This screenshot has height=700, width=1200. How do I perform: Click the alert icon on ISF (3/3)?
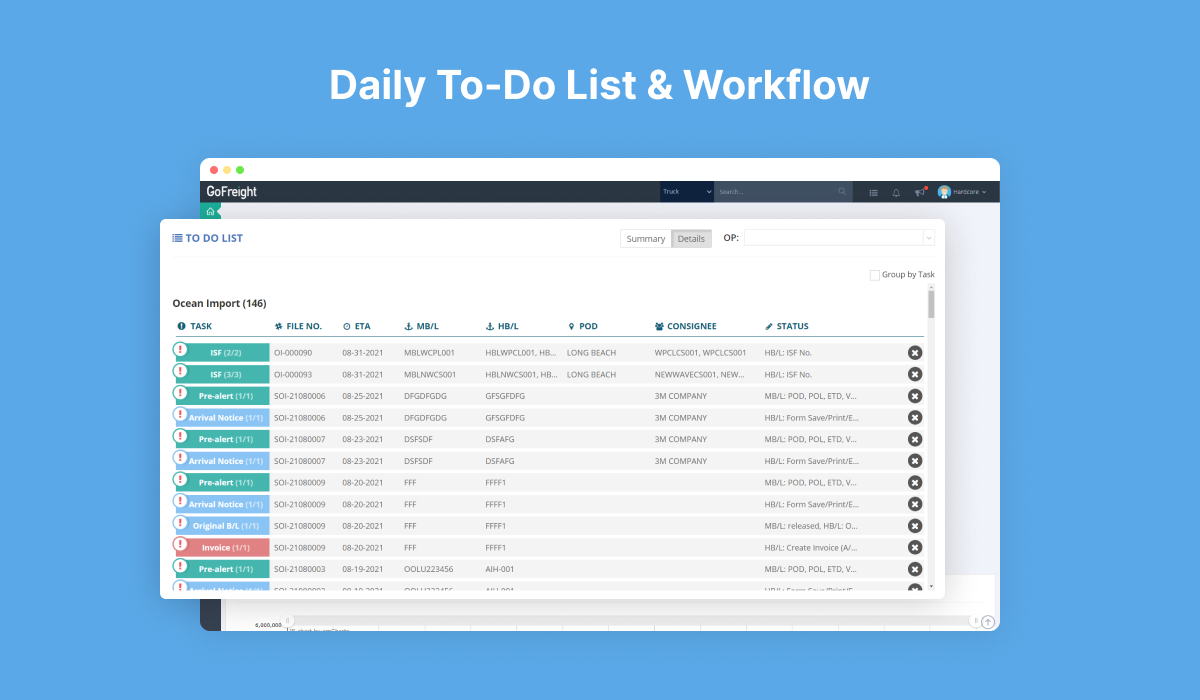180,371
